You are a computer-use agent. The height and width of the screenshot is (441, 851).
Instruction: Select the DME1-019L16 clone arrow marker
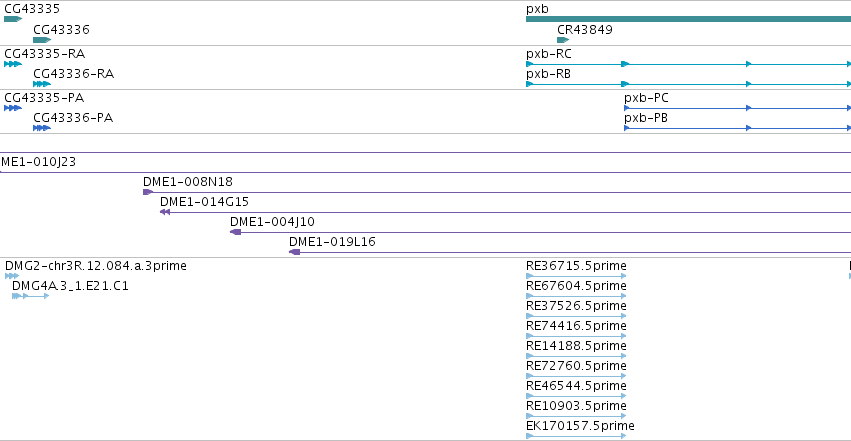(295, 252)
